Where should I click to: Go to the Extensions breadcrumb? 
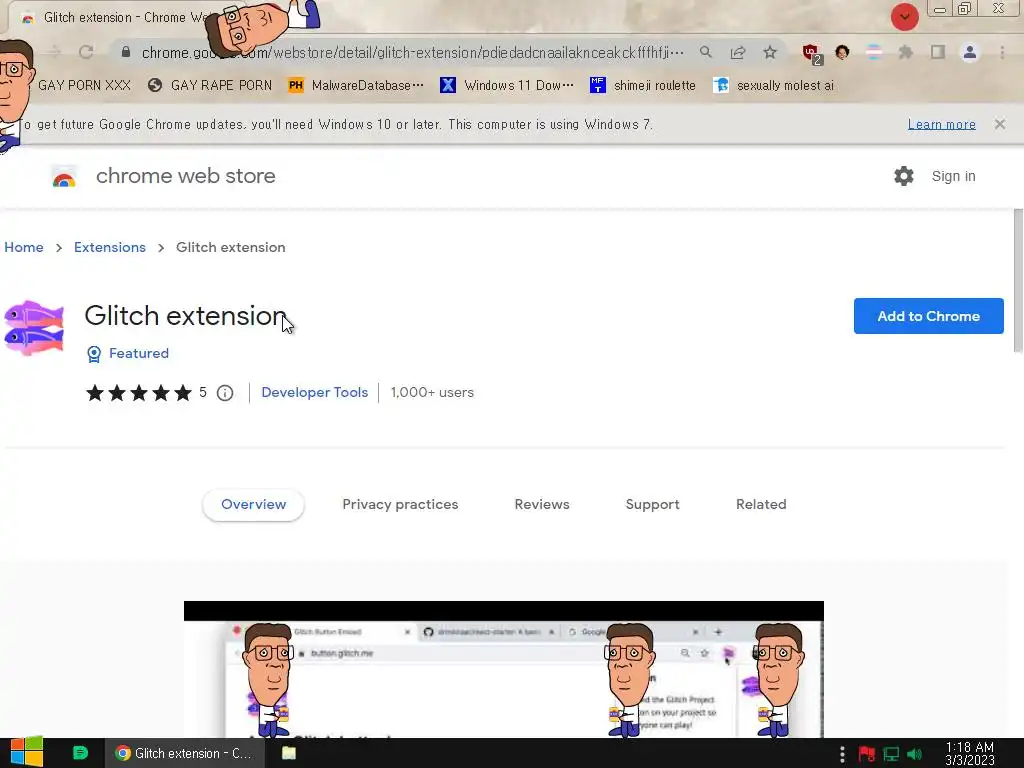110,248
